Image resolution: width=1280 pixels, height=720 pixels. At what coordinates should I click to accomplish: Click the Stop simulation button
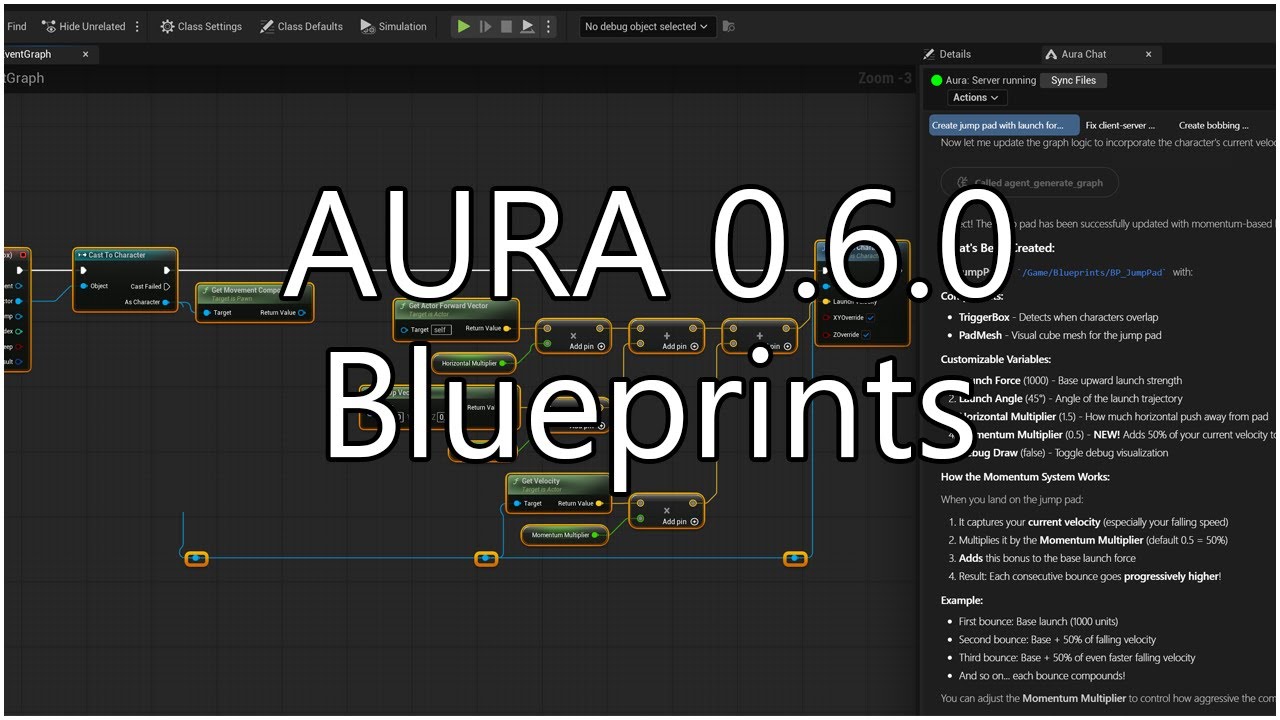pos(506,27)
